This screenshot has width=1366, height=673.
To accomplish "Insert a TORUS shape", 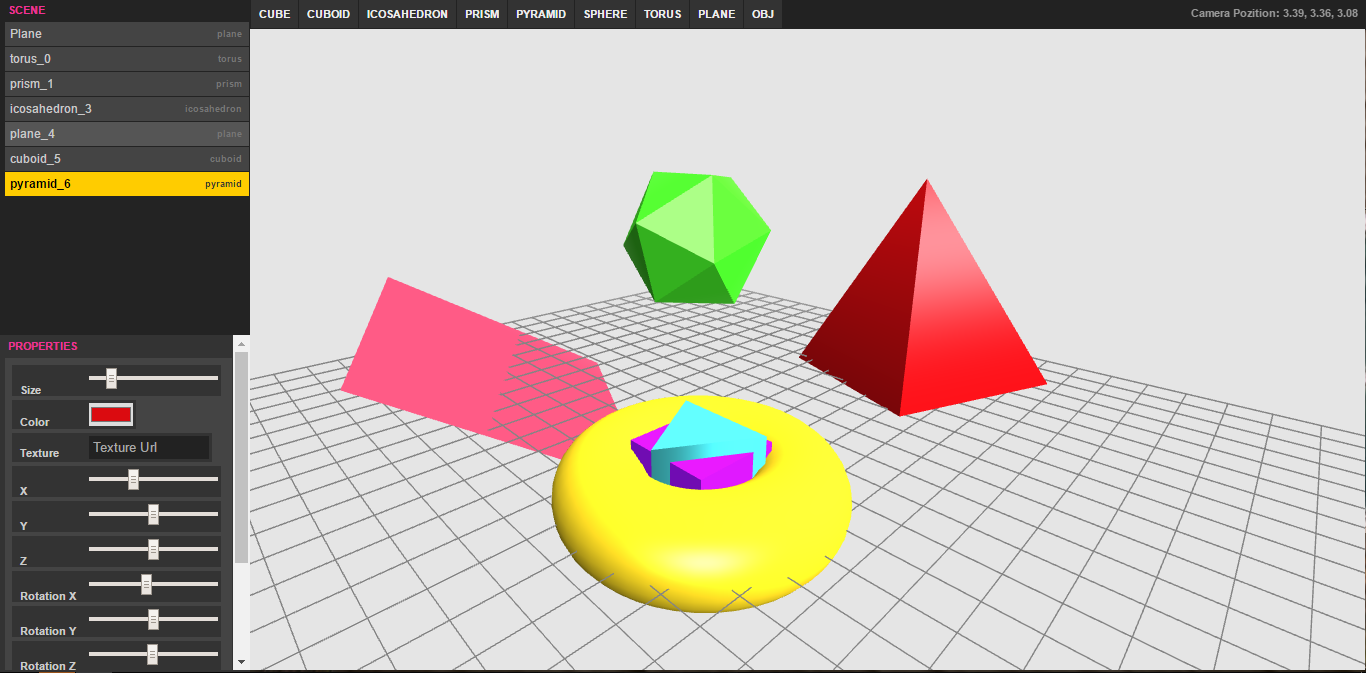I will pos(662,14).
